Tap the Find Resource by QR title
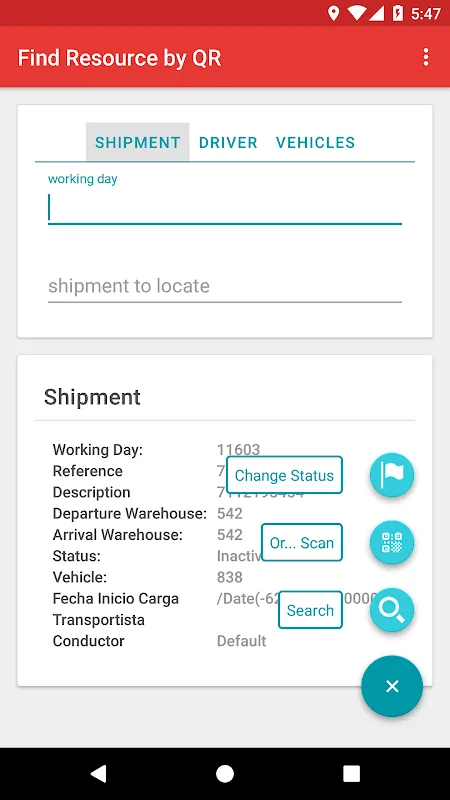Viewport: 450px width, 800px height. [x=120, y=58]
